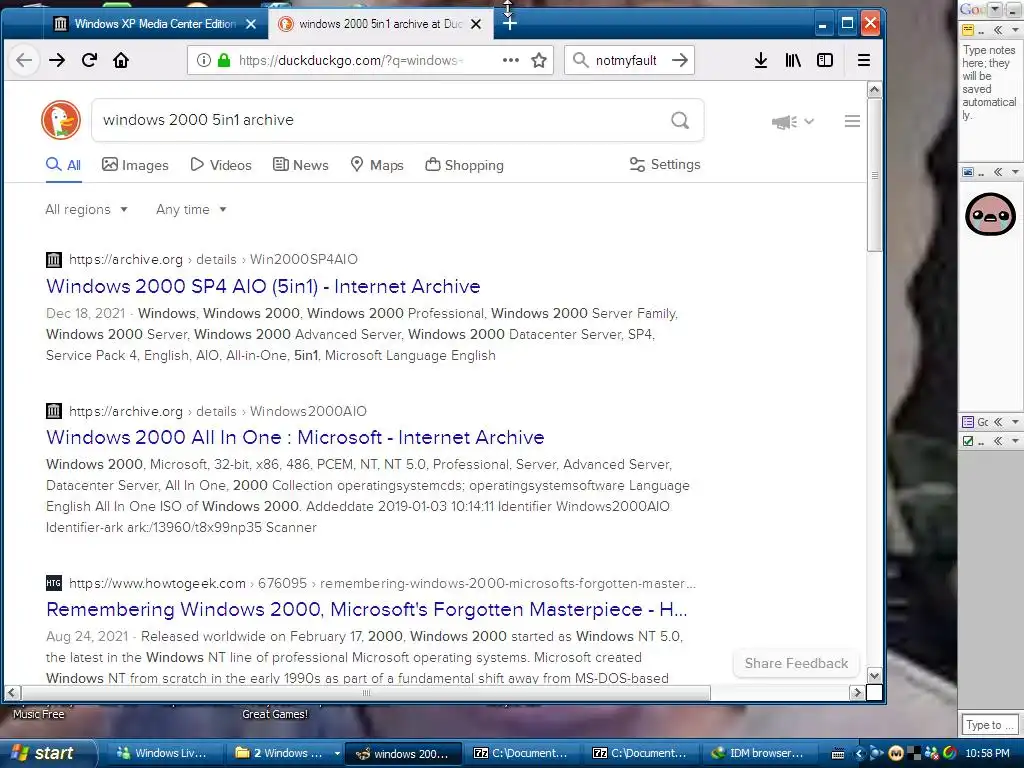Collapse the photo gadget with double chevron
The height and width of the screenshot is (768, 1024).
[998, 172]
